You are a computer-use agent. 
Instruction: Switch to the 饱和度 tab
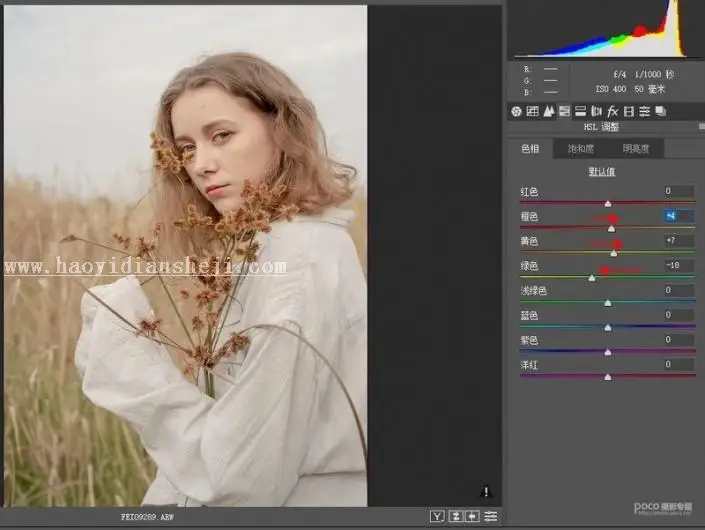[580, 149]
